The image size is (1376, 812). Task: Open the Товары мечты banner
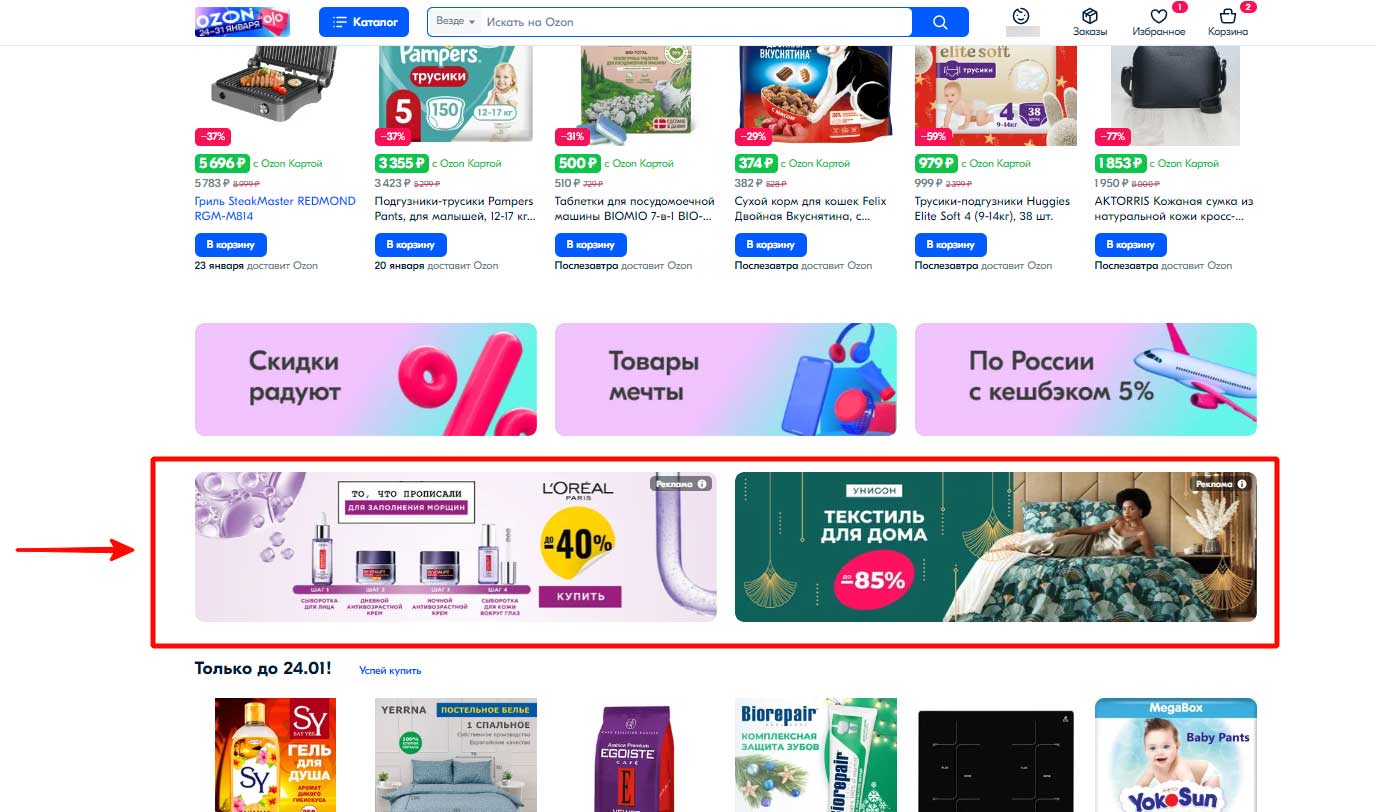tap(726, 379)
